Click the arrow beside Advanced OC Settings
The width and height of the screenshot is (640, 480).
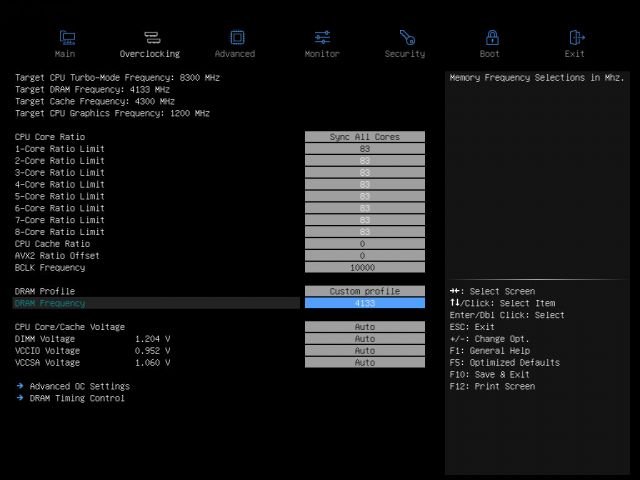pyautogui.click(x=20, y=386)
